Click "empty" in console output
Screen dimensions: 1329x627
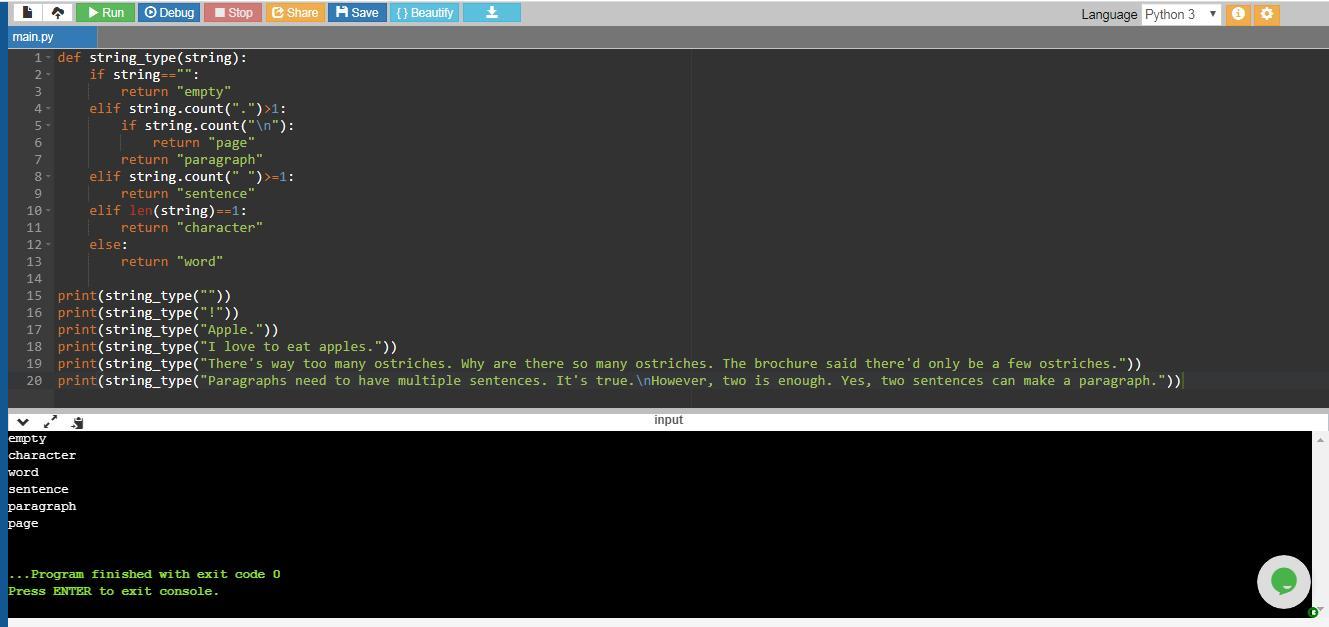click(x=27, y=438)
